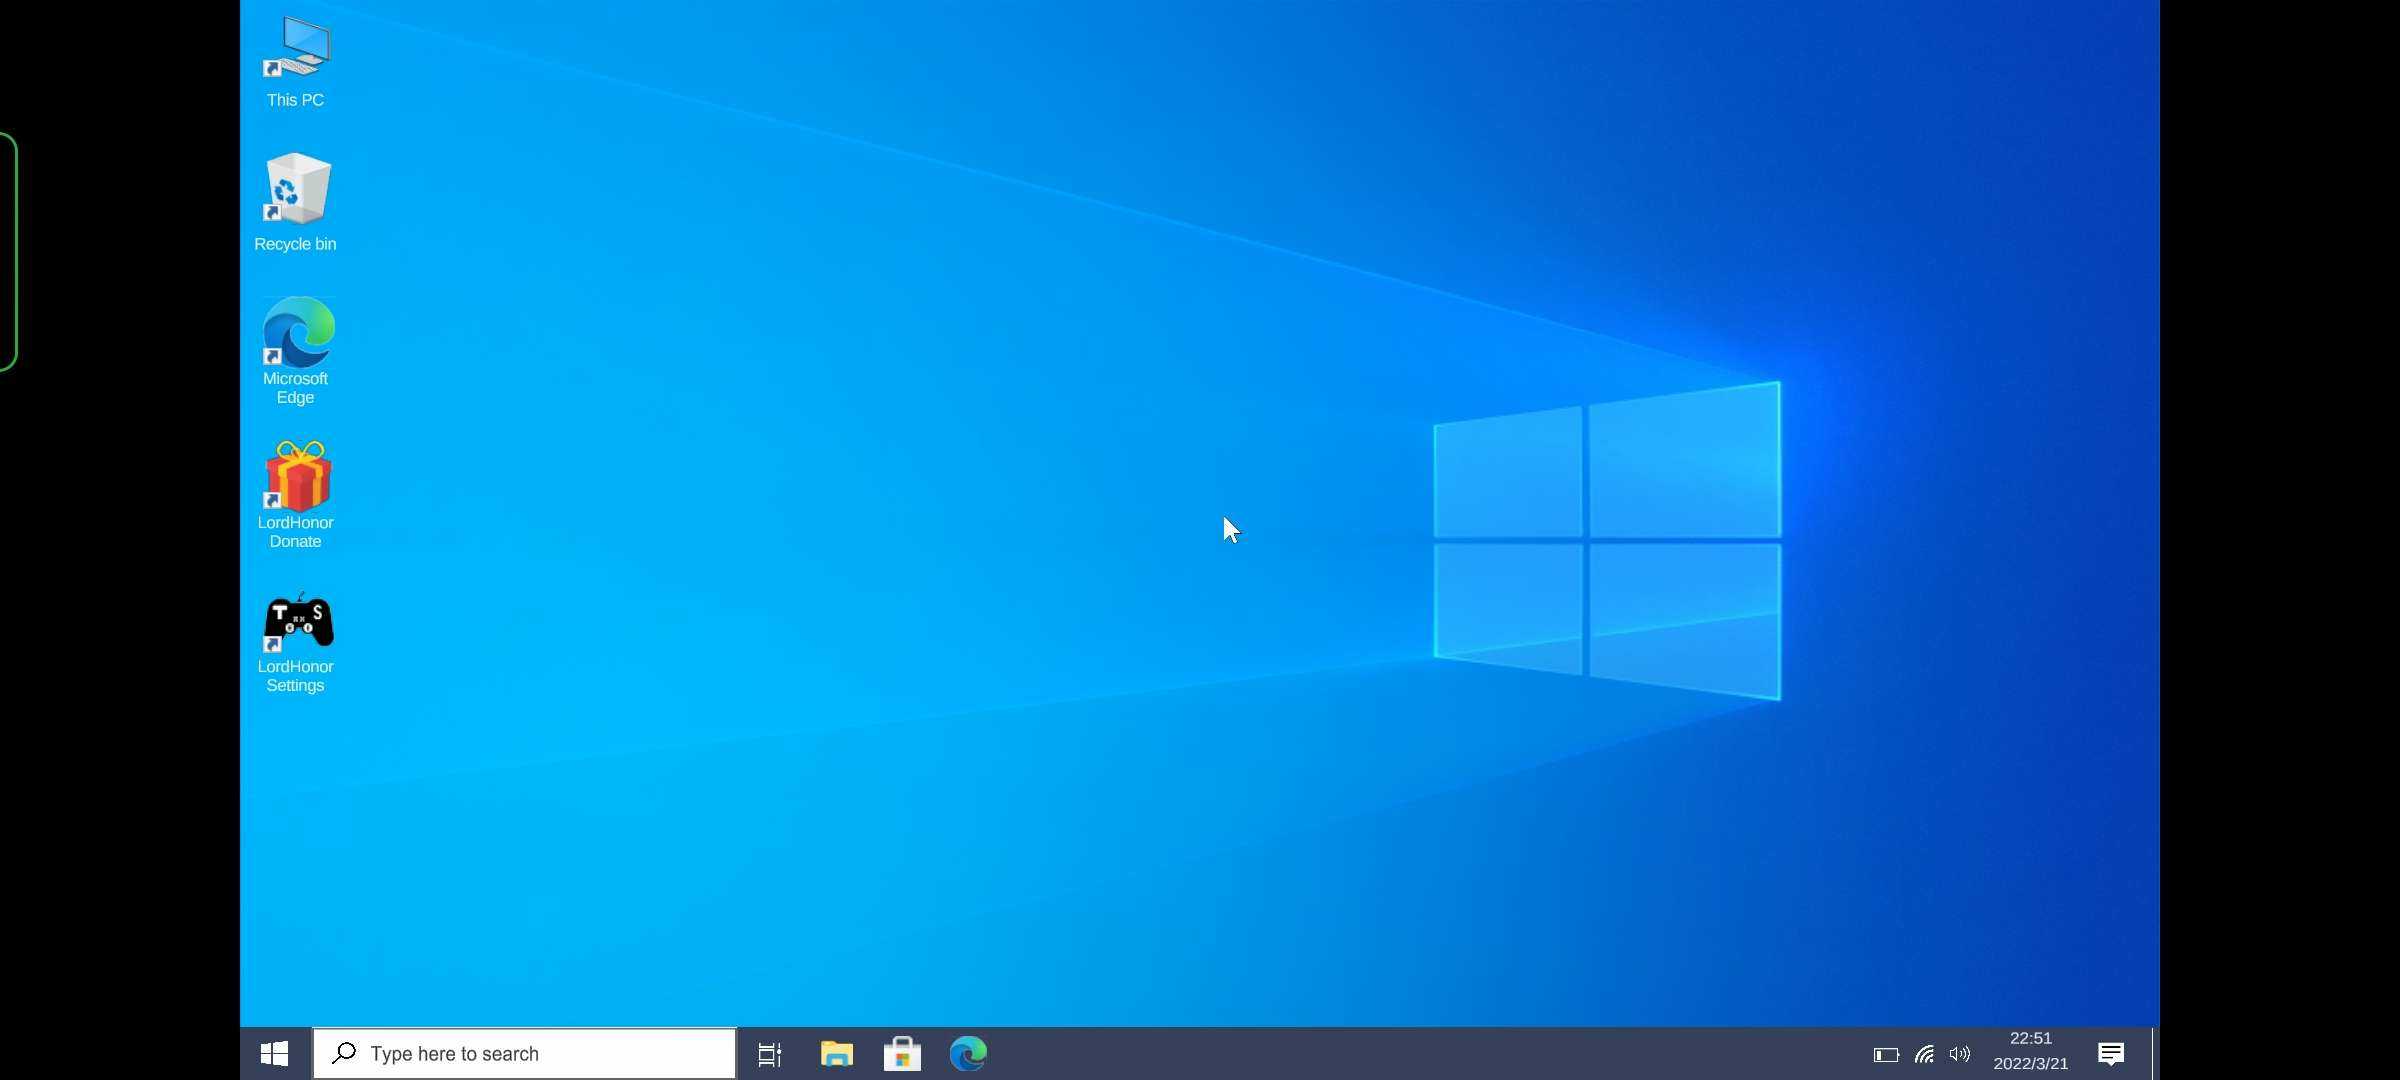Image resolution: width=2400 pixels, height=1080 pixels.
Task: Select the Recycle bin desktop icon
Action: pos(296,203)
